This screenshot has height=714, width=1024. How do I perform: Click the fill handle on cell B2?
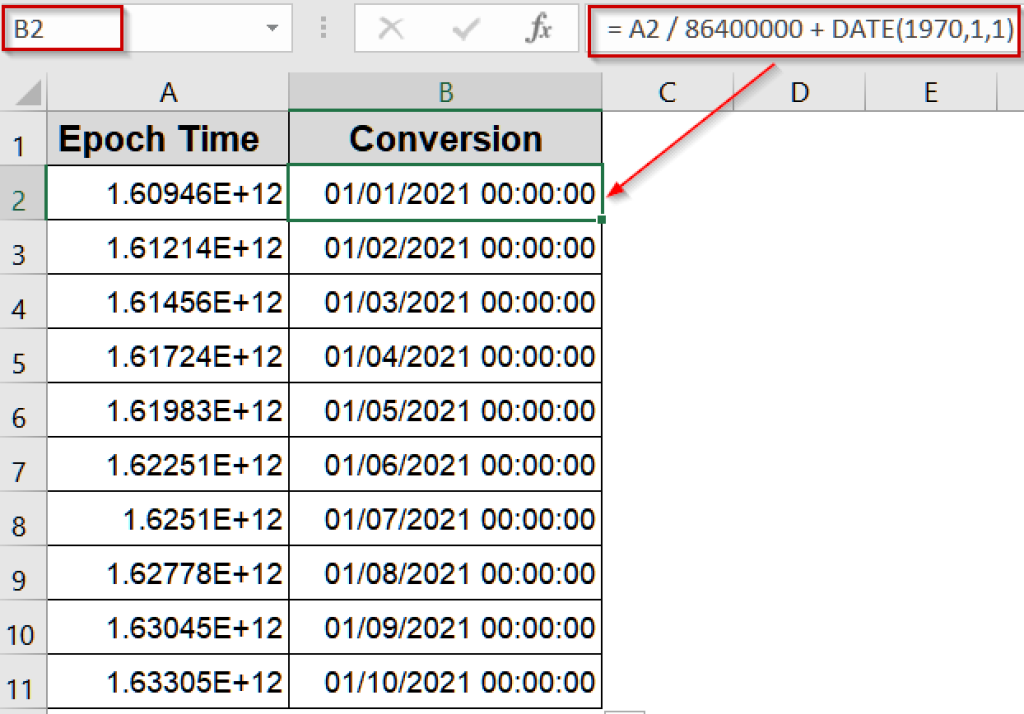point(601,219)
